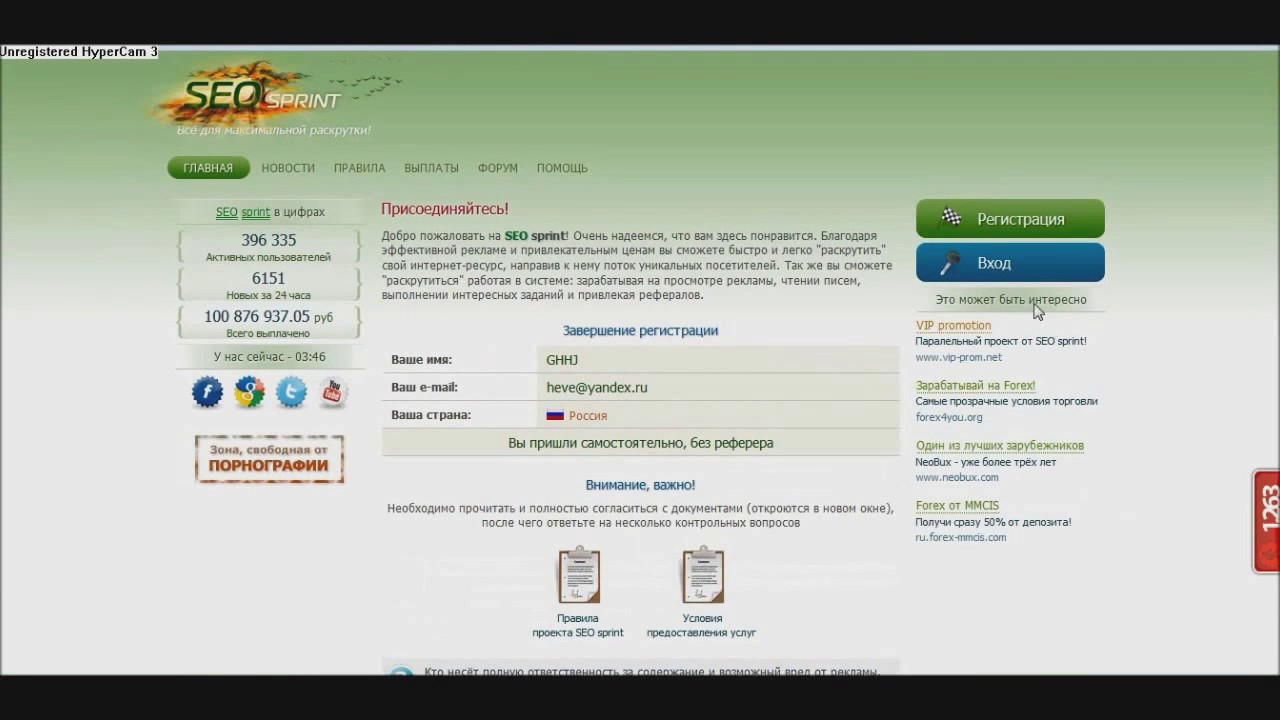Screen dimensions: 1280x720
Task: Click the Russia flag icon
Action: pos(555,415)
